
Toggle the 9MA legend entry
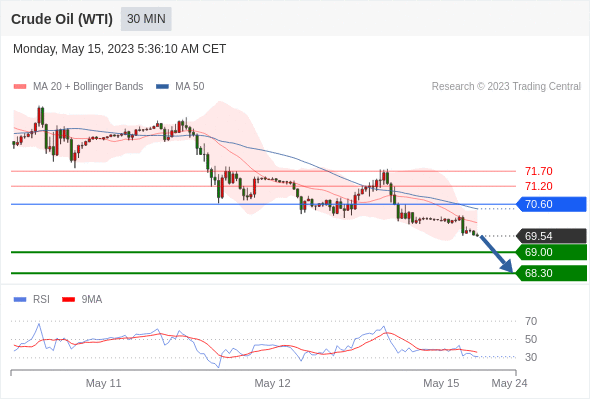(82, 300)
